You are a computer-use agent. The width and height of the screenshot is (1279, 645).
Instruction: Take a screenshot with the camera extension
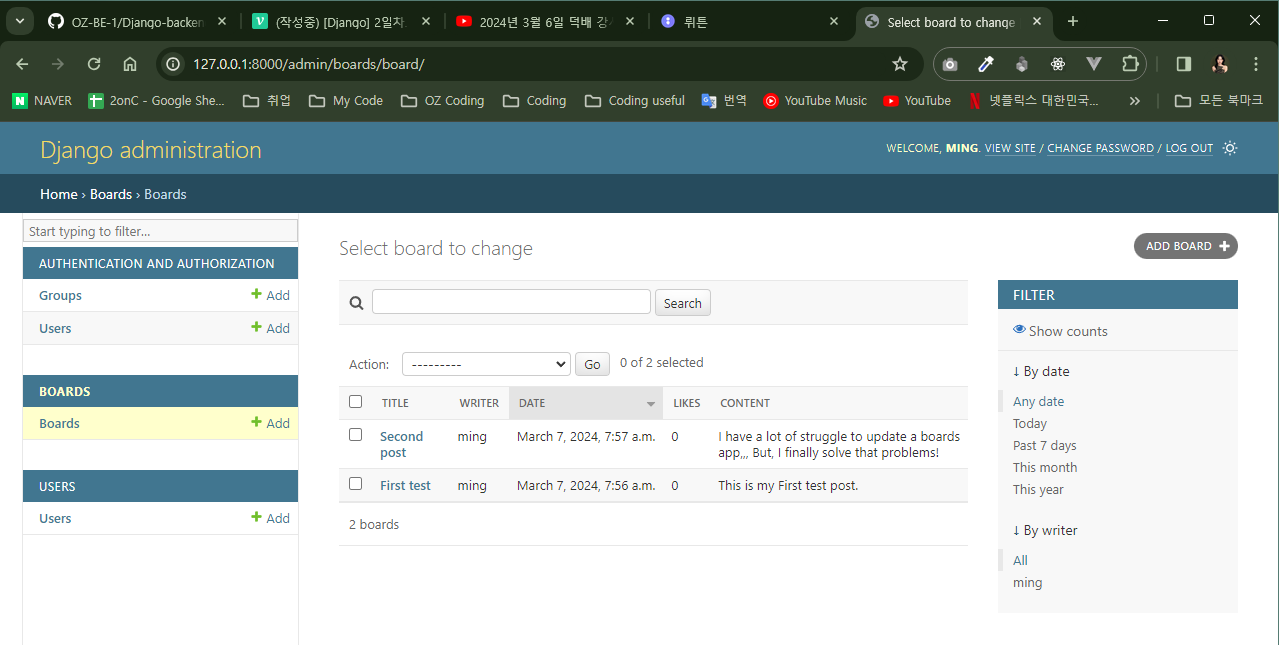click(x=949, y=63)
